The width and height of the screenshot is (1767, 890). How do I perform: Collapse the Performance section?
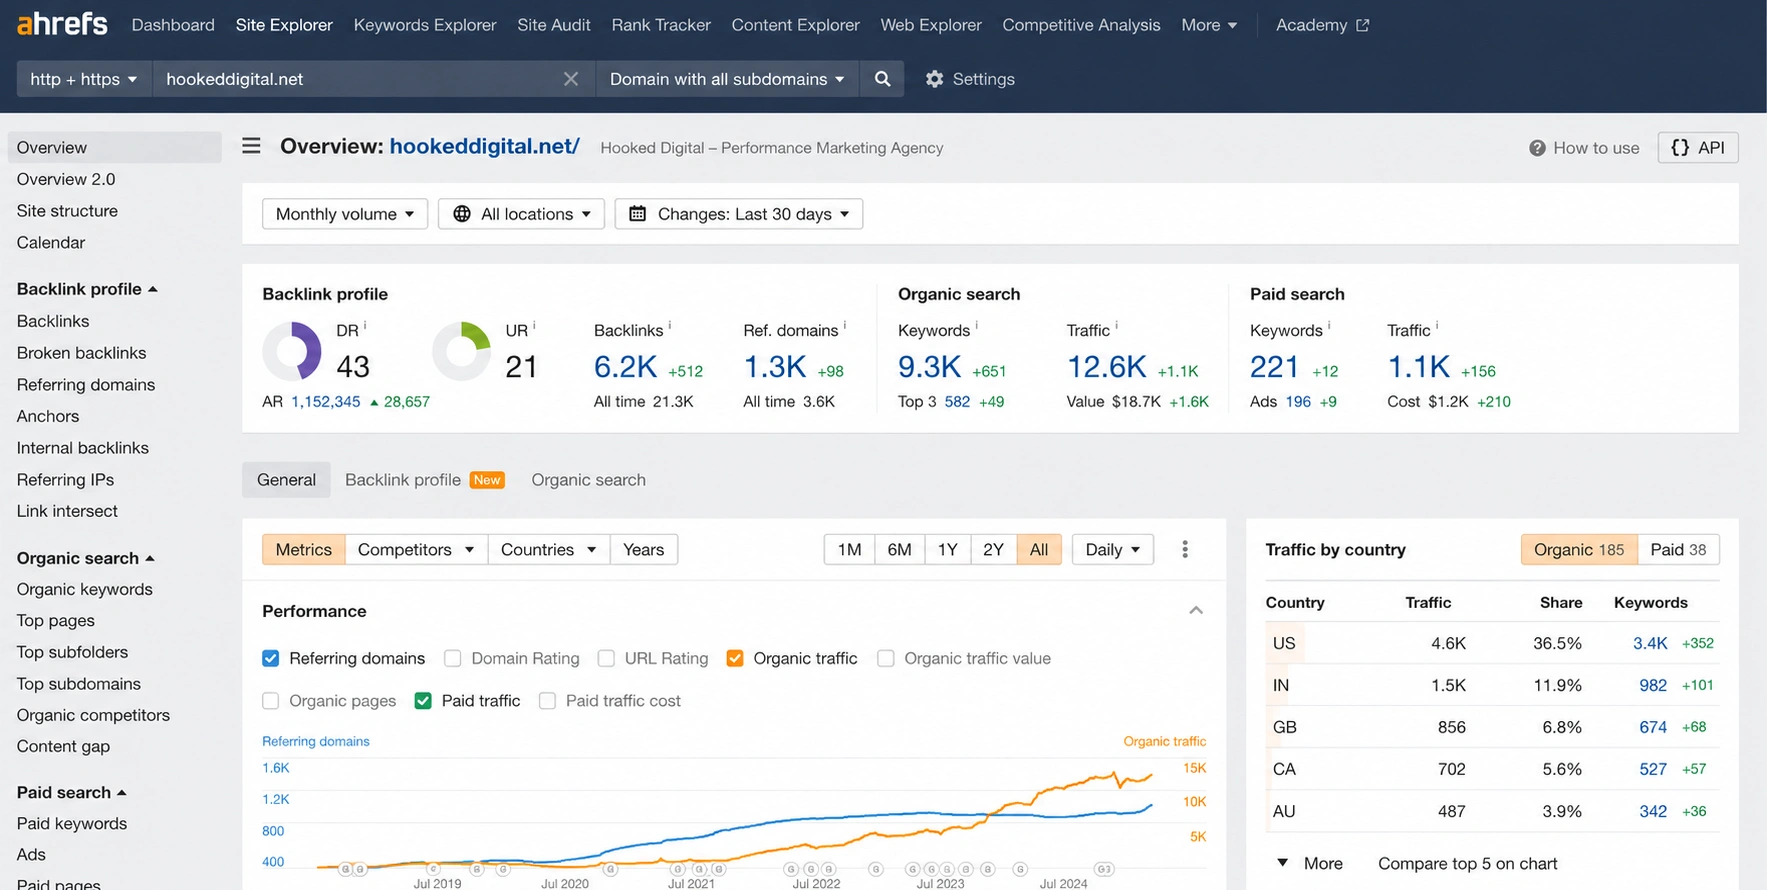[1196, 610]
